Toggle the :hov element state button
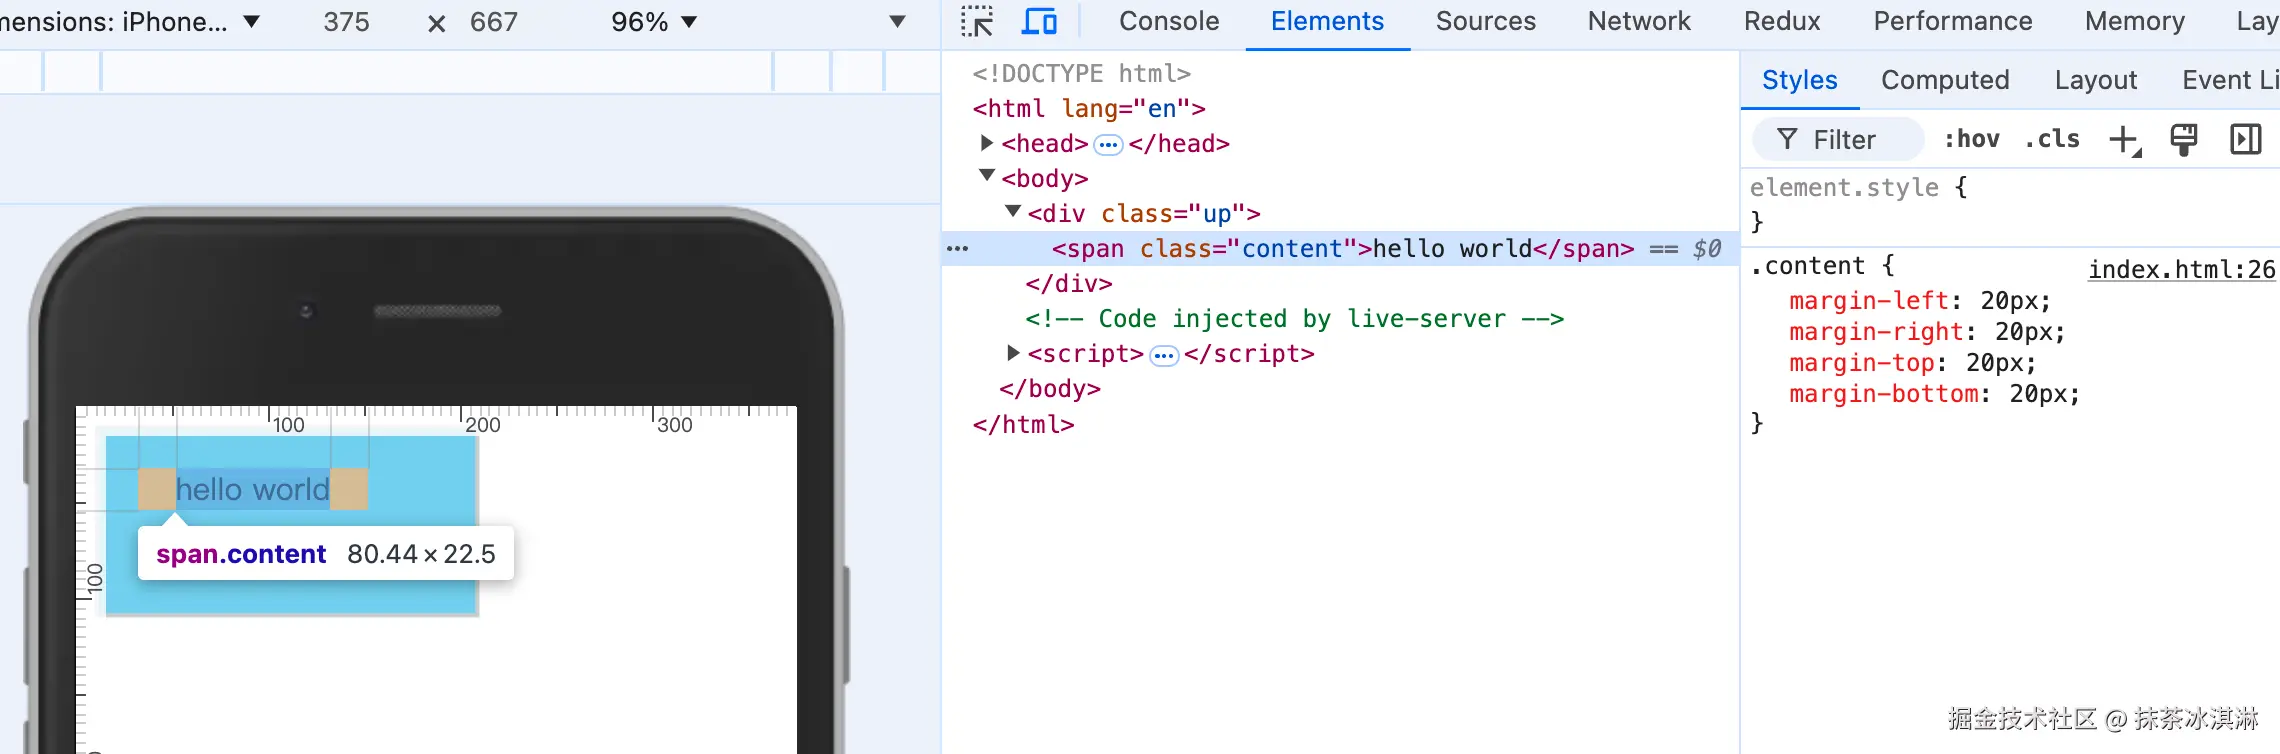This screenshot has width=2280, height=754. coord(1971,139)
